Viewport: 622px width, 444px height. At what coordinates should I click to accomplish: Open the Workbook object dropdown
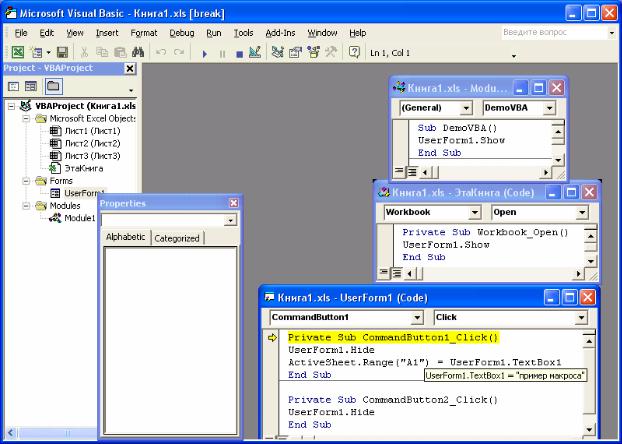click(x=474, y=212)
